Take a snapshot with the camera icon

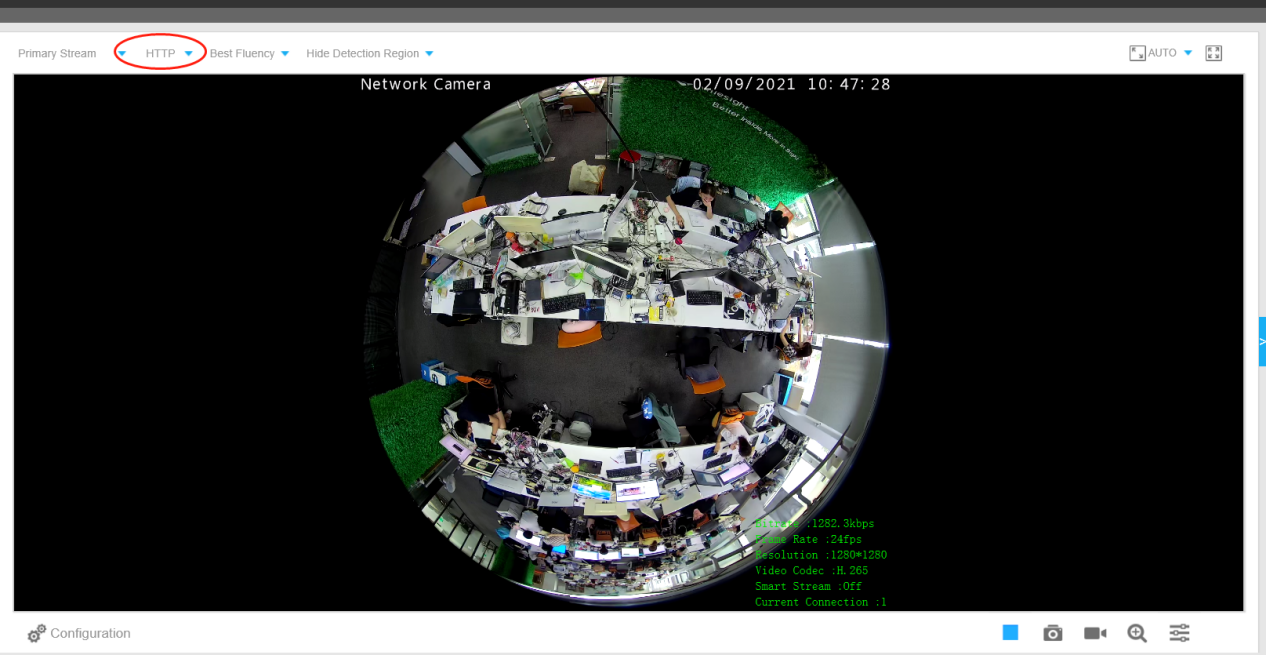click(x=1052, y=633)
